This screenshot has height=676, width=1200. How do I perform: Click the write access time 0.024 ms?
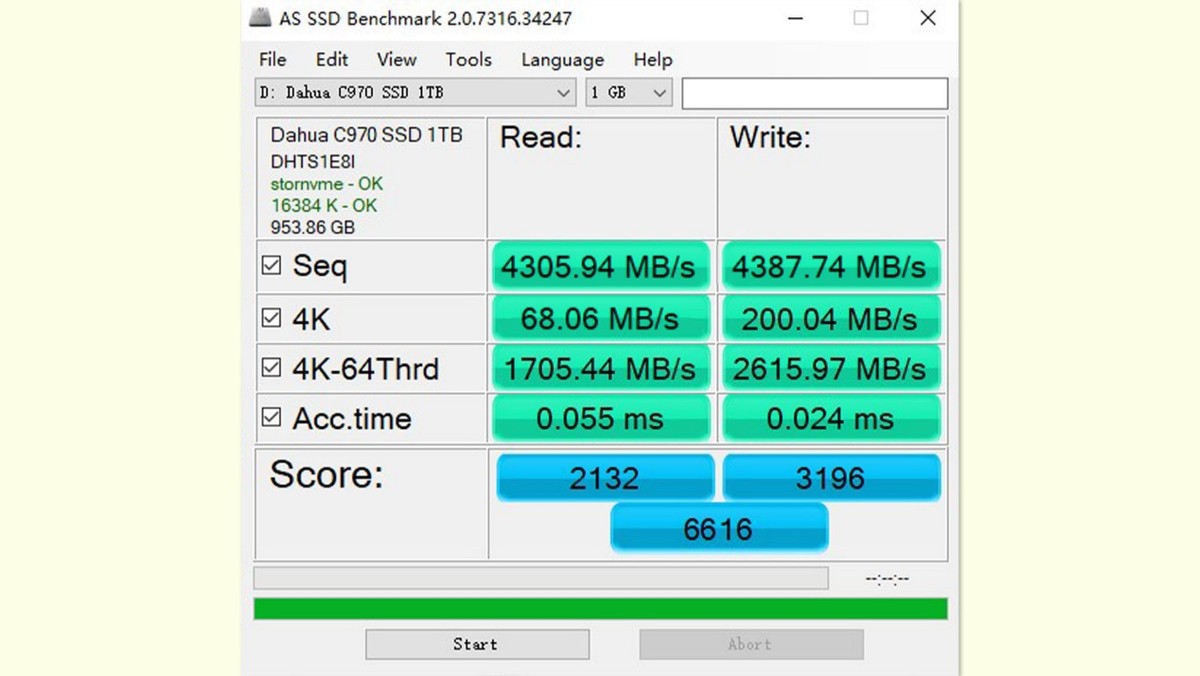[830, 417]
